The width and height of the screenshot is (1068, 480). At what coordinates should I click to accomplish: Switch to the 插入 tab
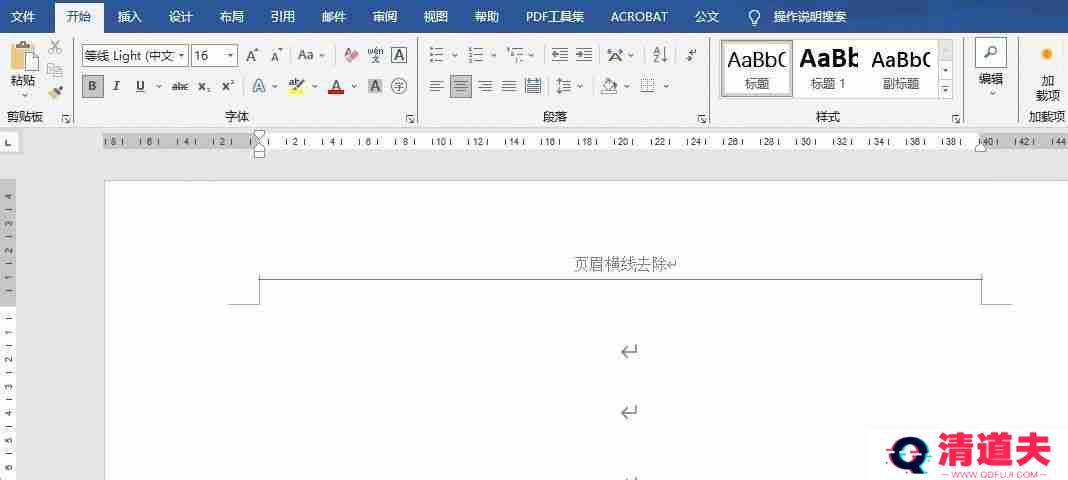129,17
